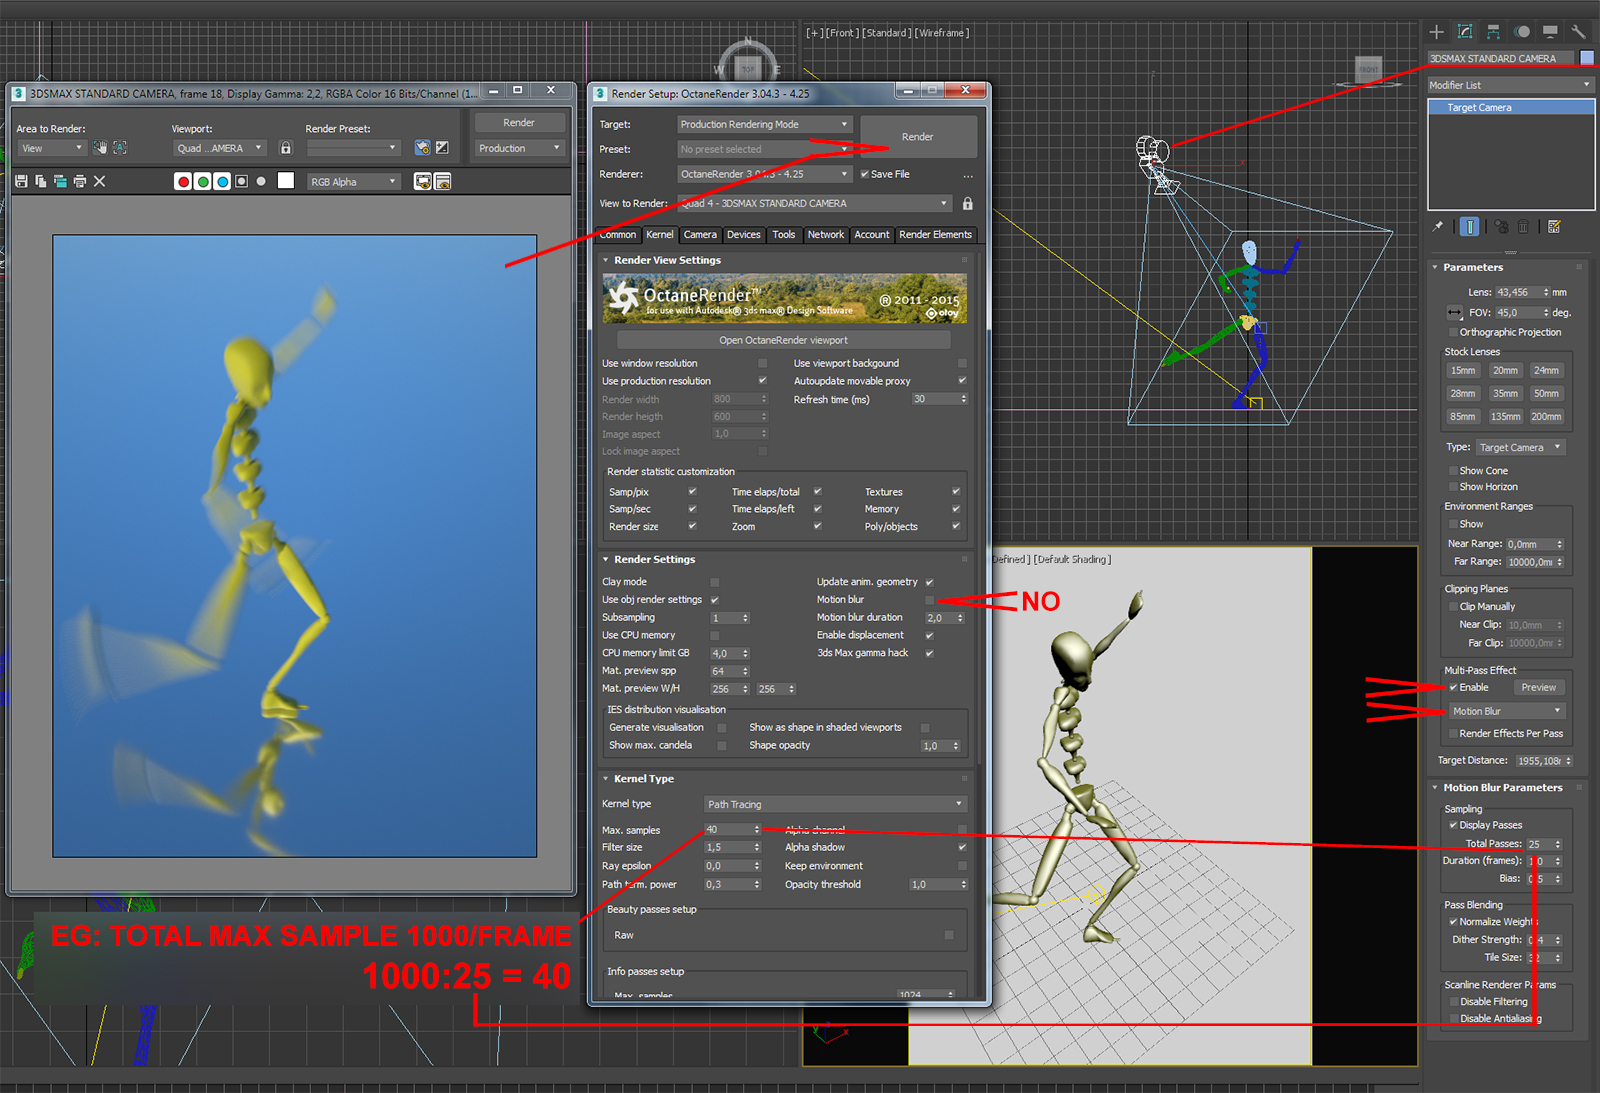Screen dimensions: 1600x1093
Task: Print the rendered image
Action: [80, 181]
